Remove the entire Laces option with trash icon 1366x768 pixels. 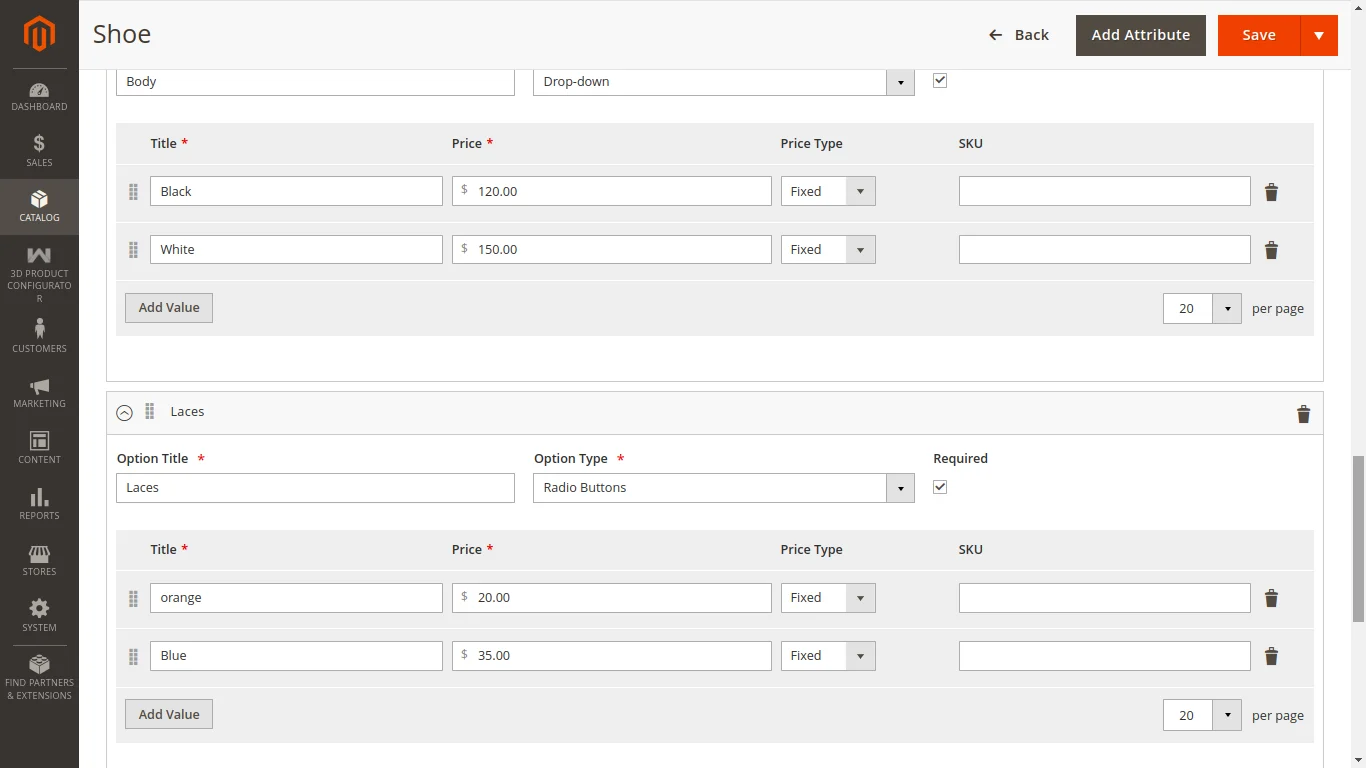(1303, 413)
